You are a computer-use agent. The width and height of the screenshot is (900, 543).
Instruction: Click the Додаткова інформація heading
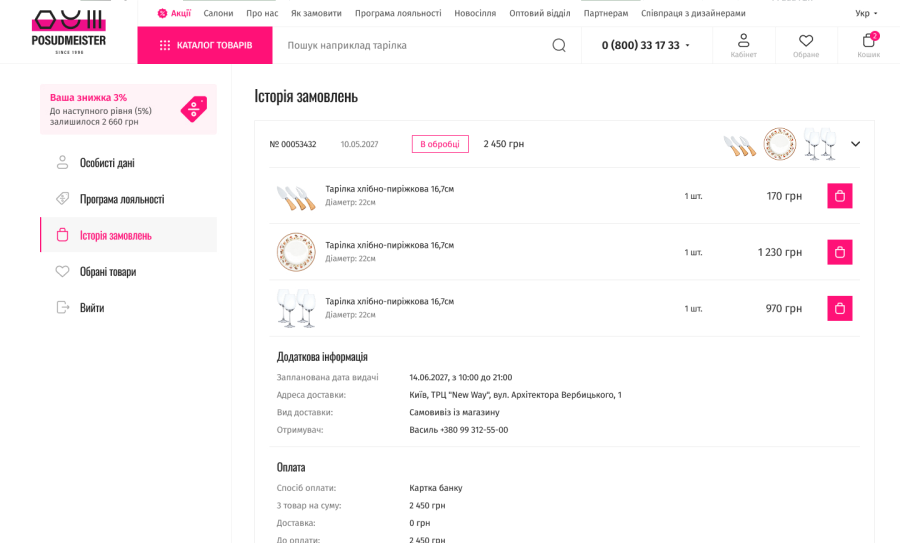pyautogui.click(x=322, y=357)
